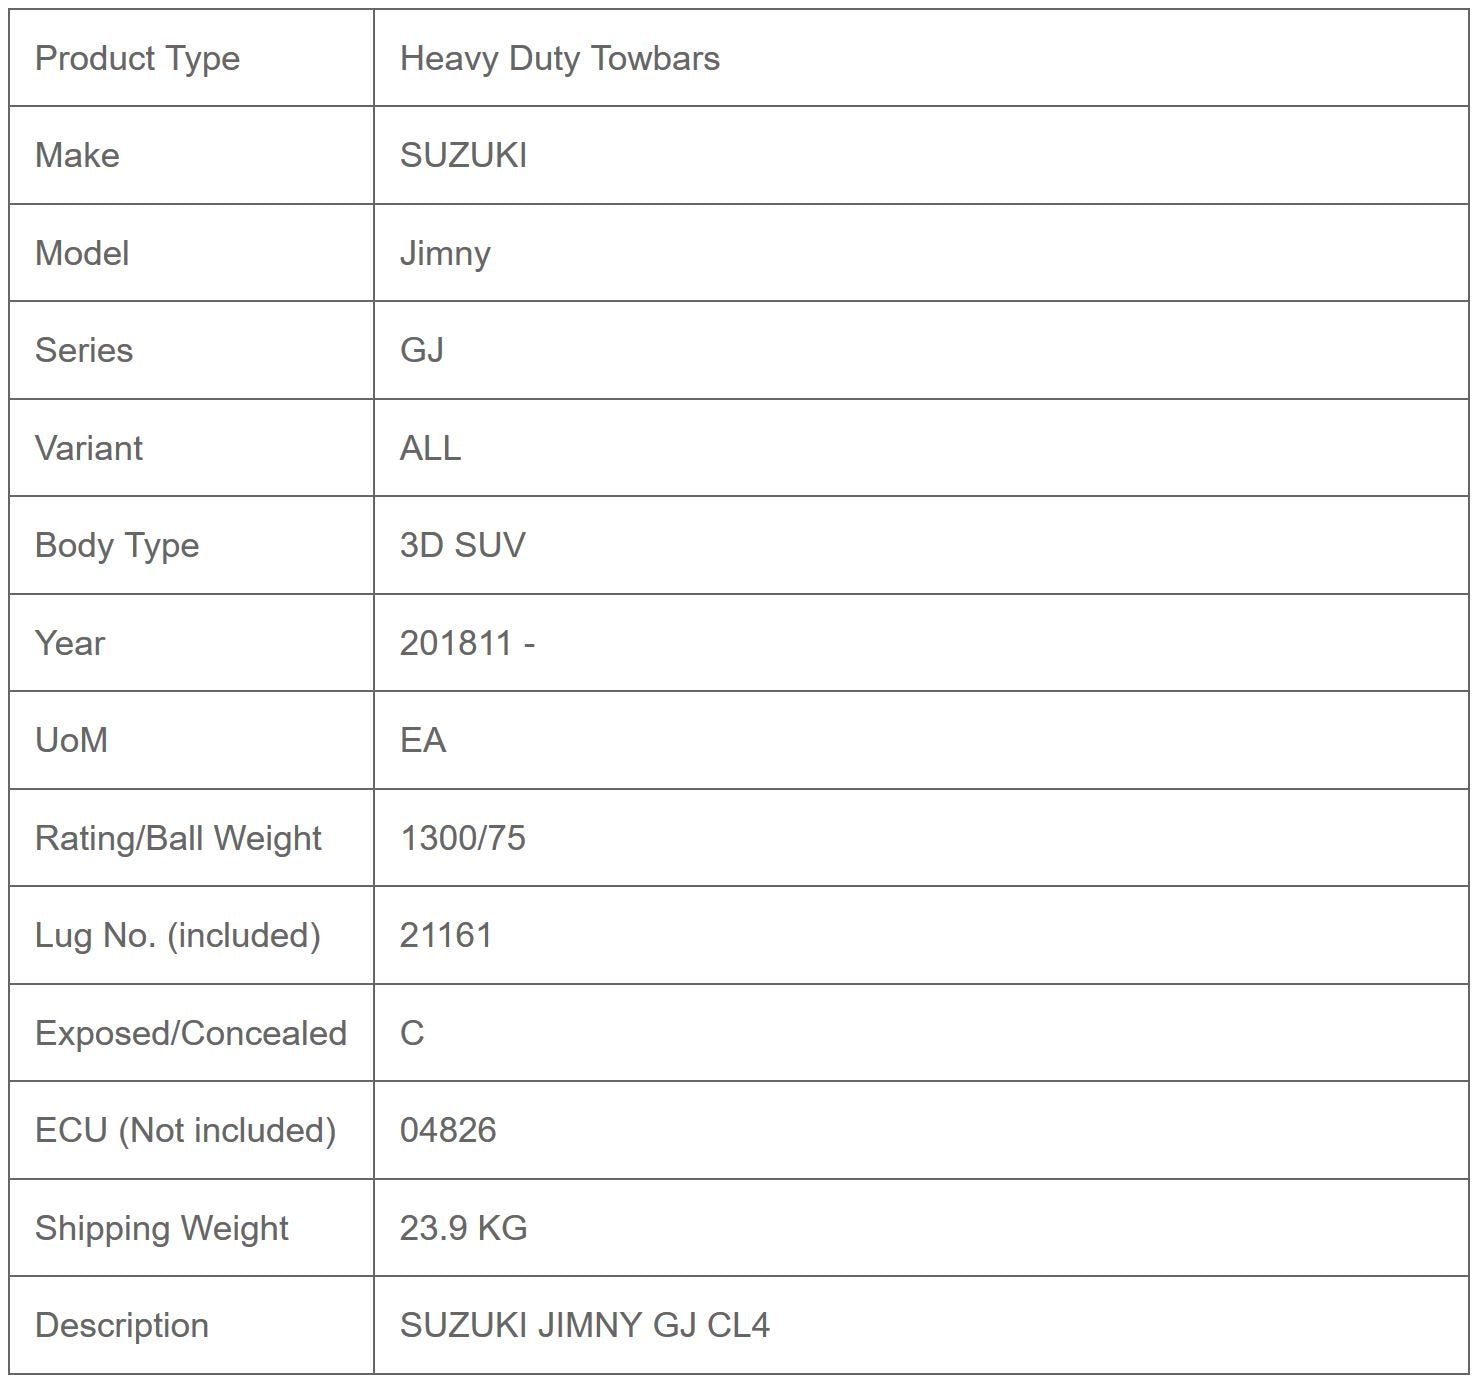Select the Shipping Weight label

[x=161, y=1228]
